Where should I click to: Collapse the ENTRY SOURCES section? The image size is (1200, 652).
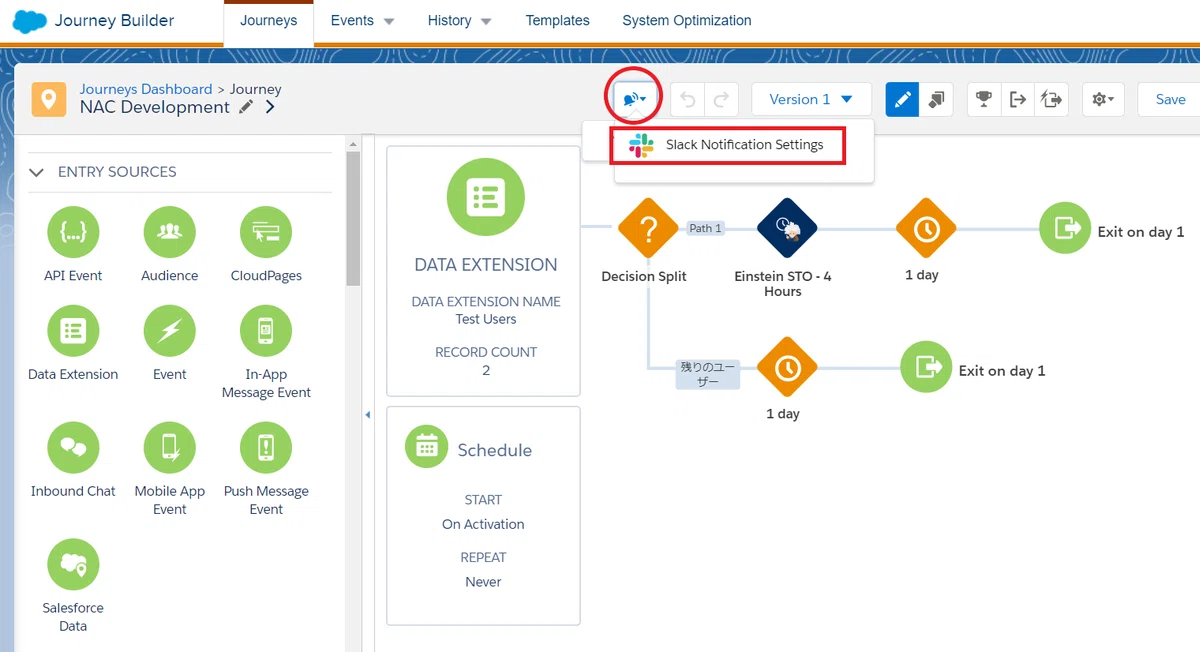[x=37, y=172]
